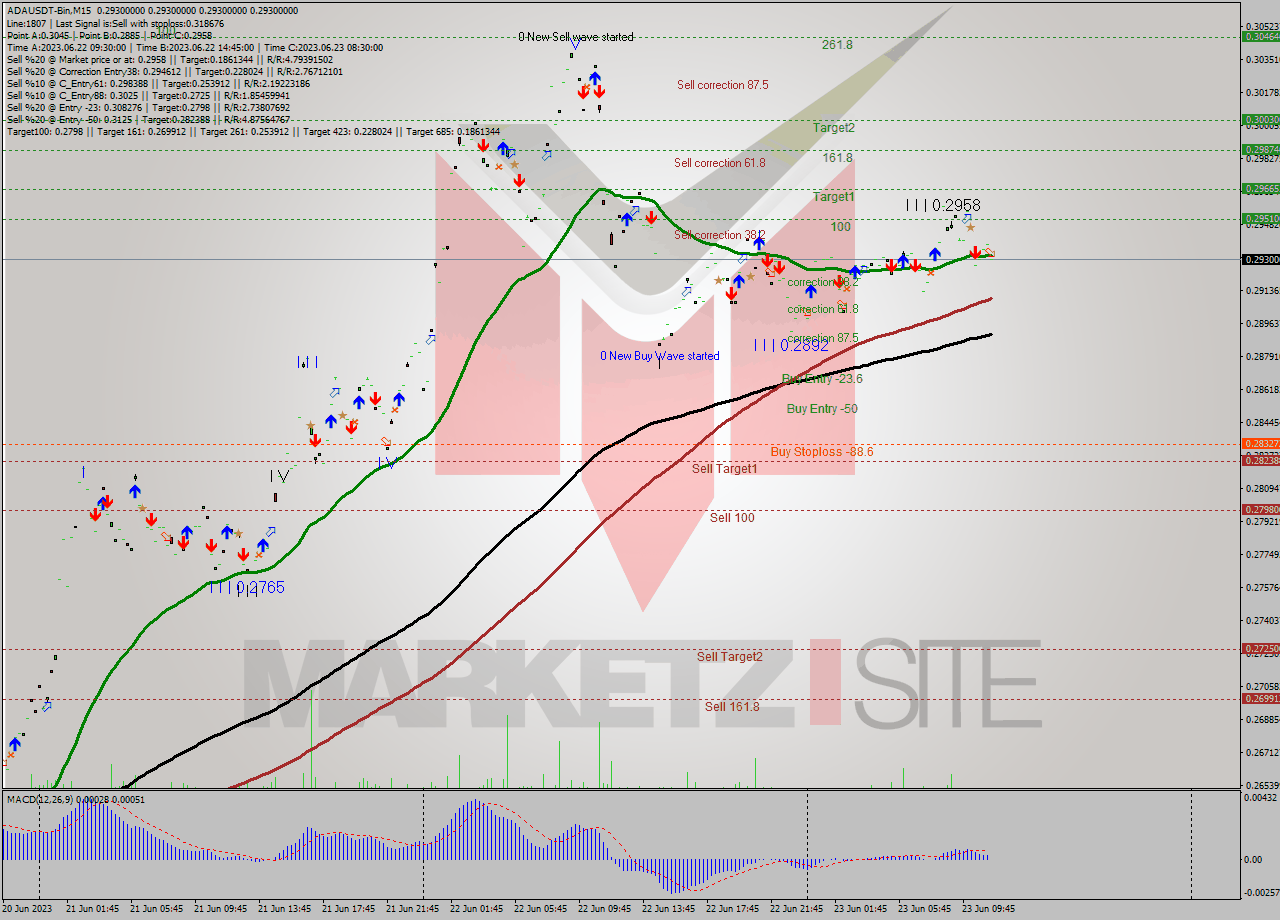
Task: Click the green 0.3046 price tag
Action: (x=1259, y=36)
